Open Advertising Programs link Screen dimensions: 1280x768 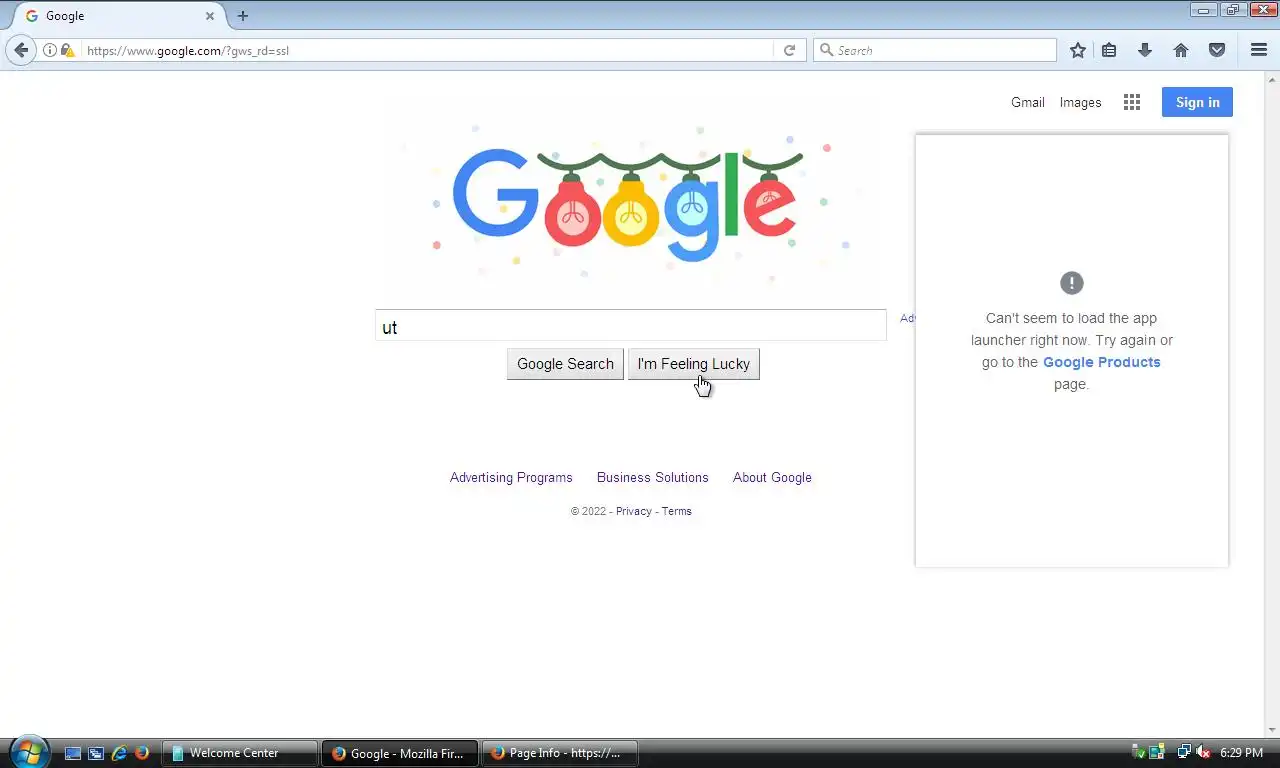click(511, 477)
